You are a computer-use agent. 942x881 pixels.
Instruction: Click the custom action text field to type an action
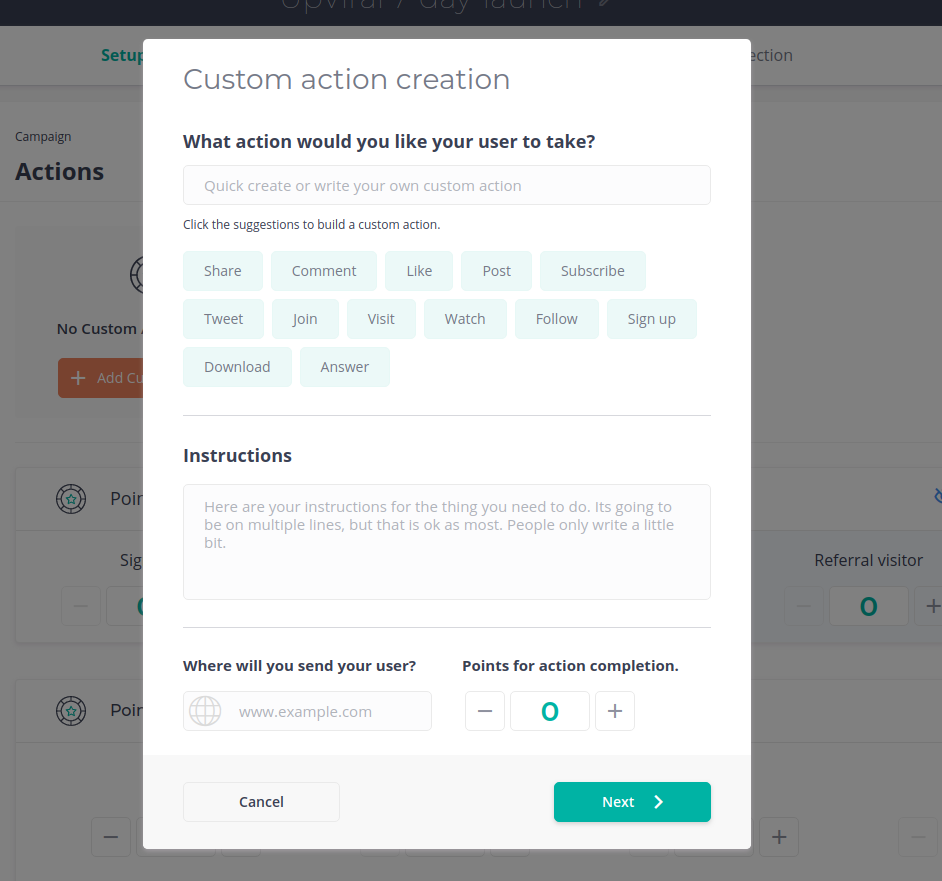(446, 185)
